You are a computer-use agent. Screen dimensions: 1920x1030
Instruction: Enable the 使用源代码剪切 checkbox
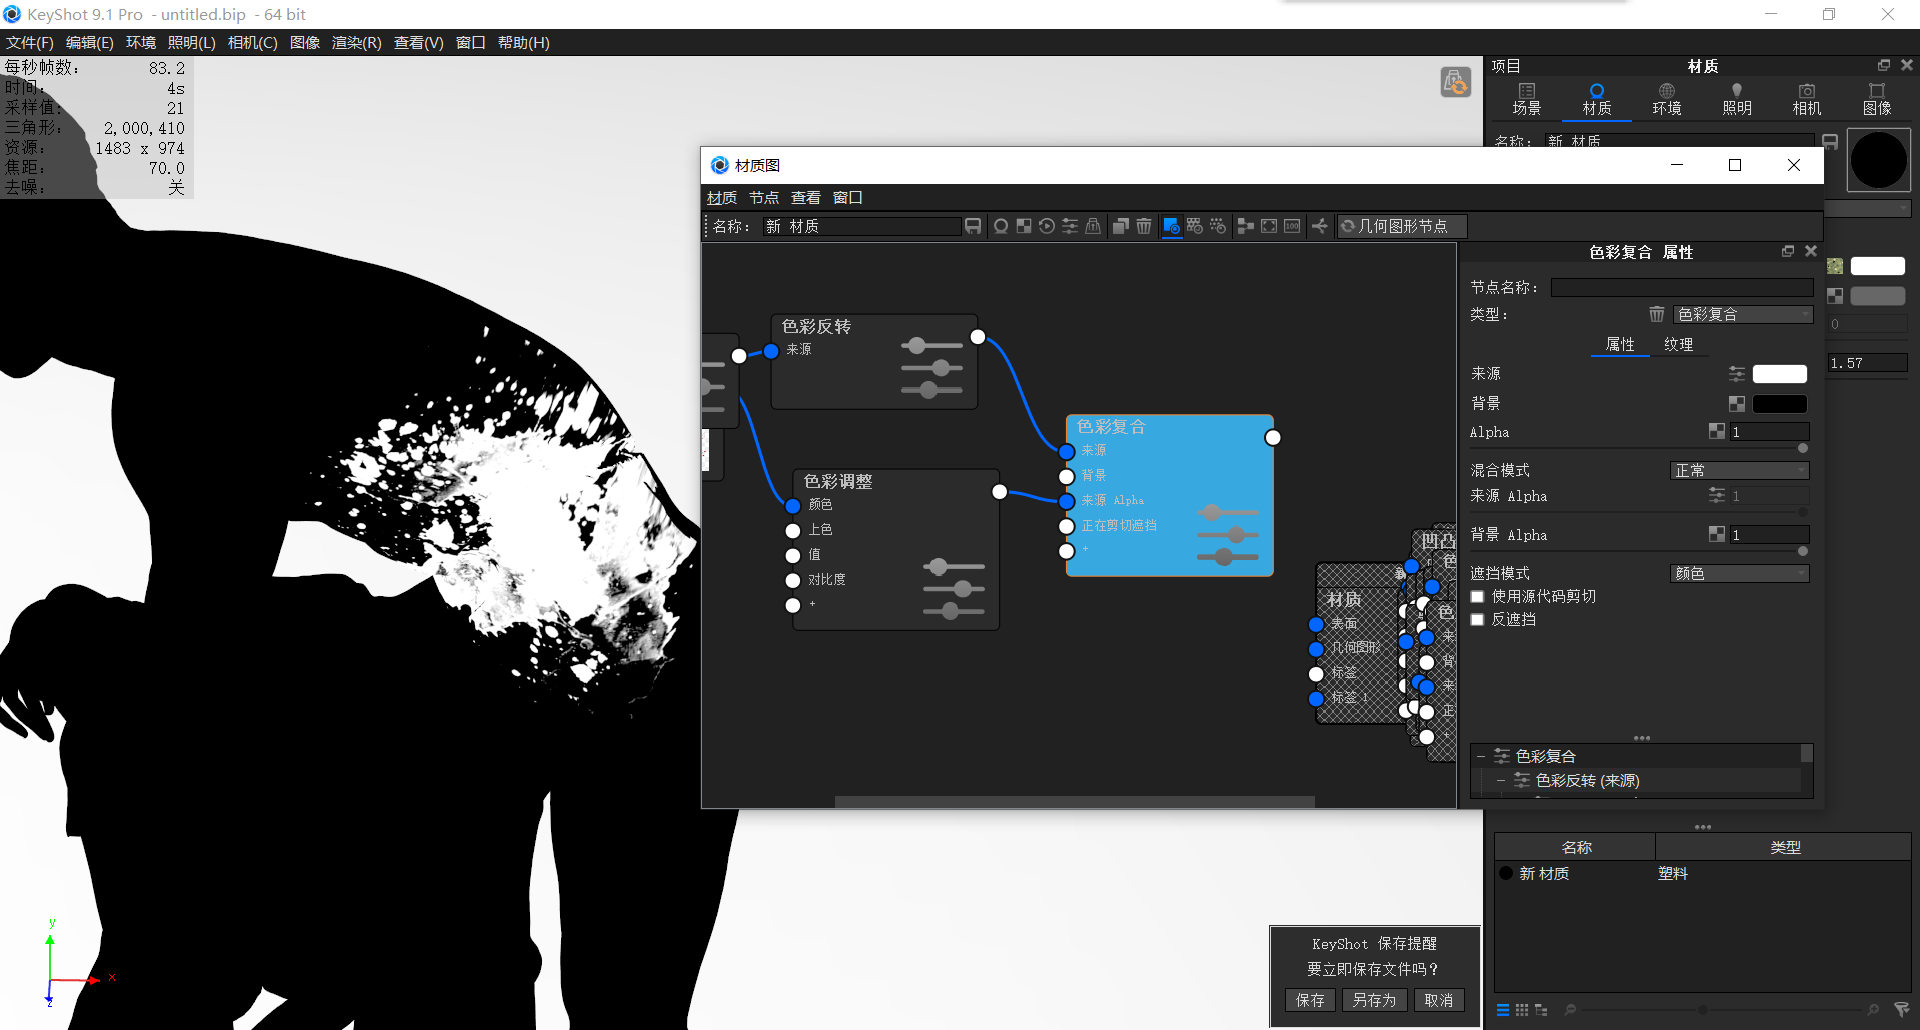[x=1477, y=596]
